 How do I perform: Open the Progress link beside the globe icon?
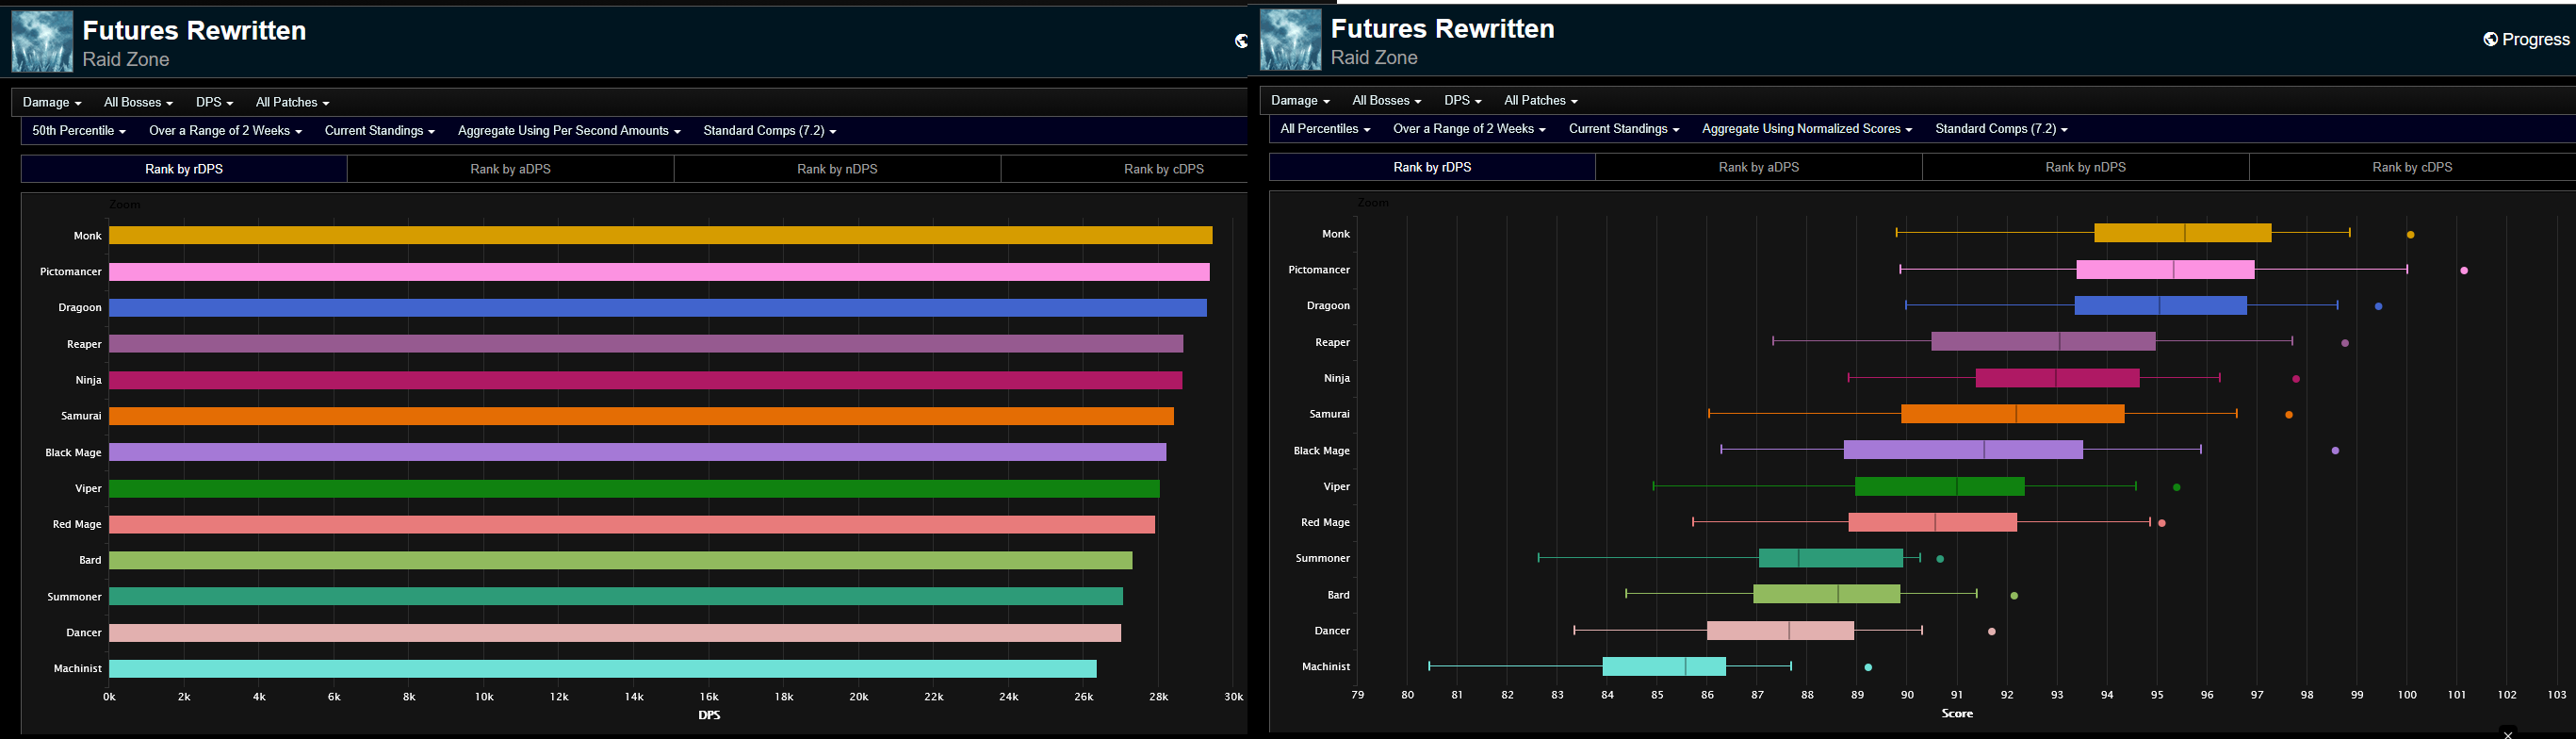click(2527, 39)
